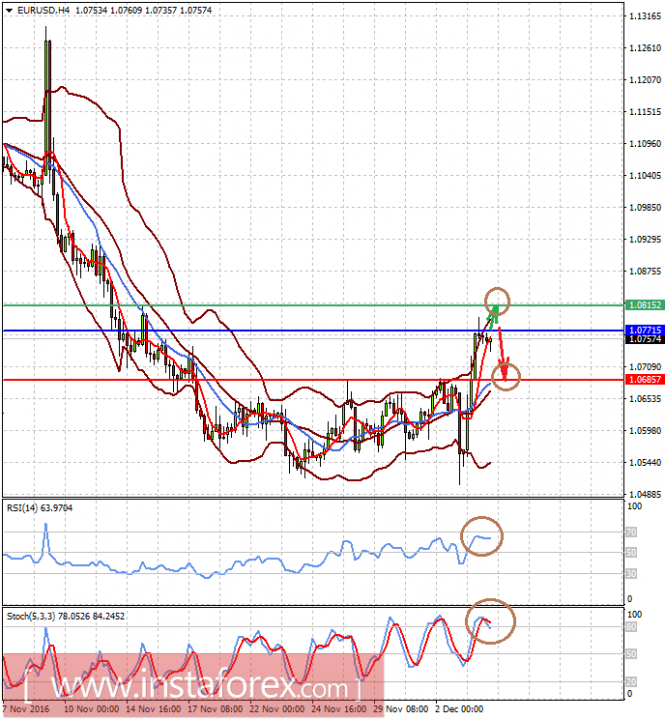Click the triangle arrow beside EURUSD,H4 title

click(x=8, y=9)
